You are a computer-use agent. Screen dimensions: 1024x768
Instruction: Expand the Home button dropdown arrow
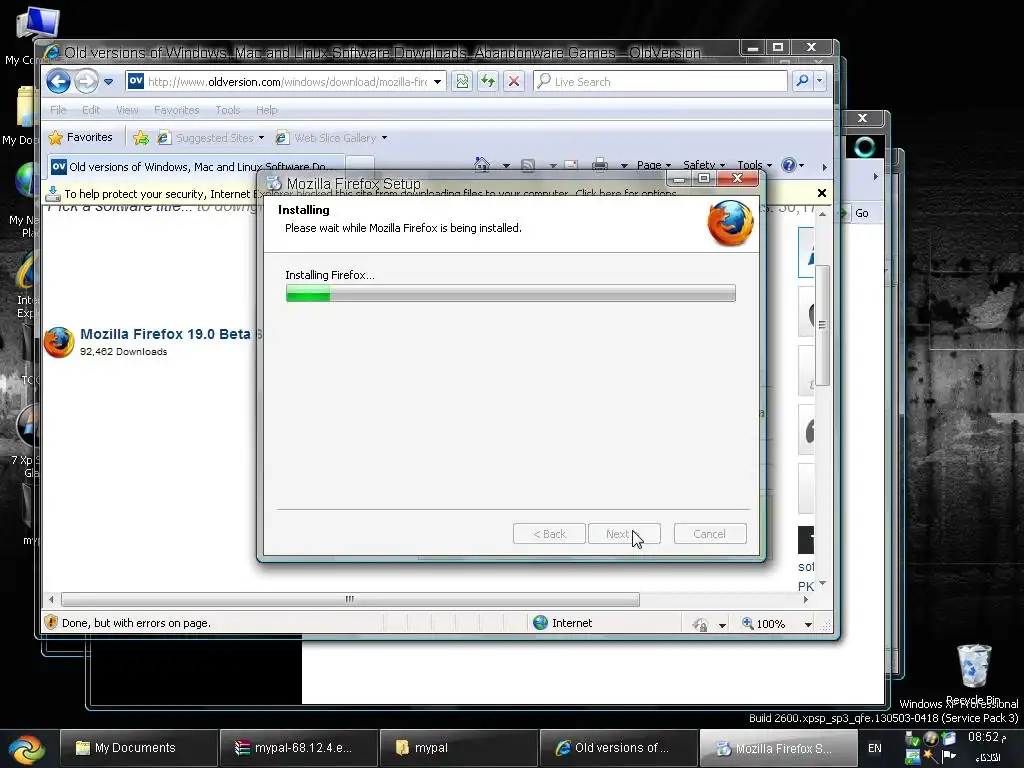tap(506, 166)
